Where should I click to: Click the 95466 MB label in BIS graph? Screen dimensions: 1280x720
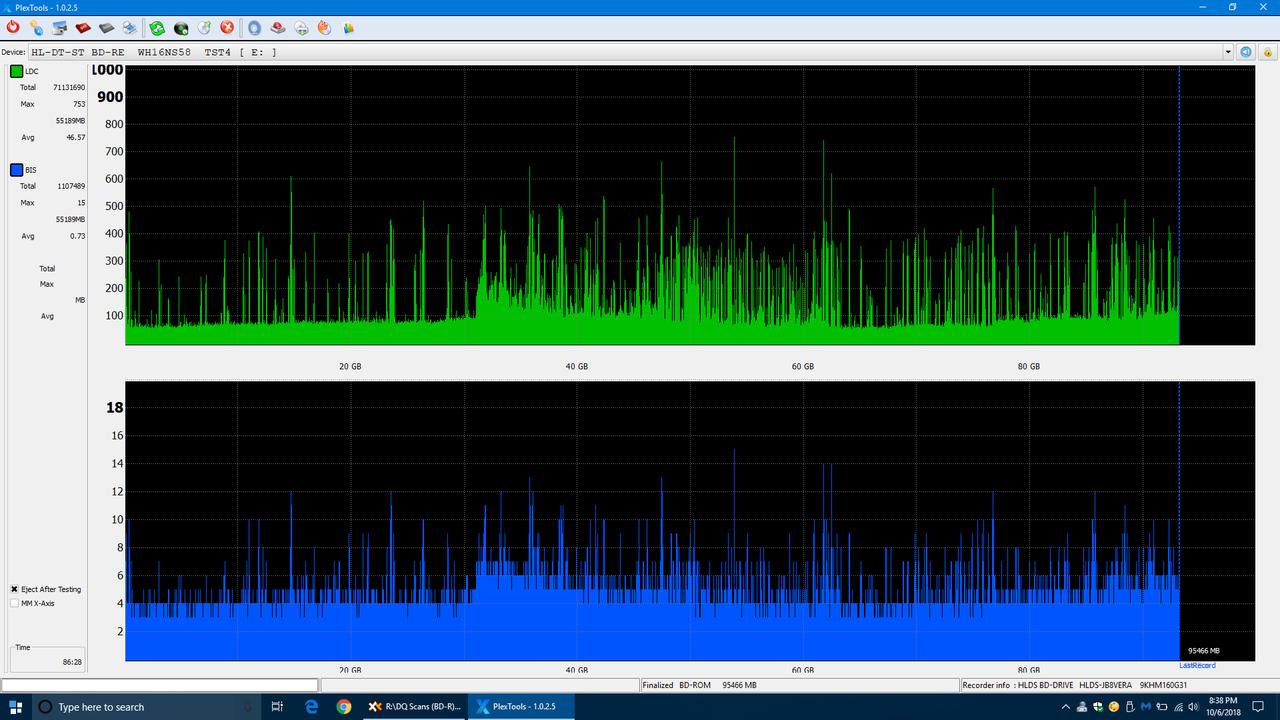pyautogui.click(x=1204, y=651)
